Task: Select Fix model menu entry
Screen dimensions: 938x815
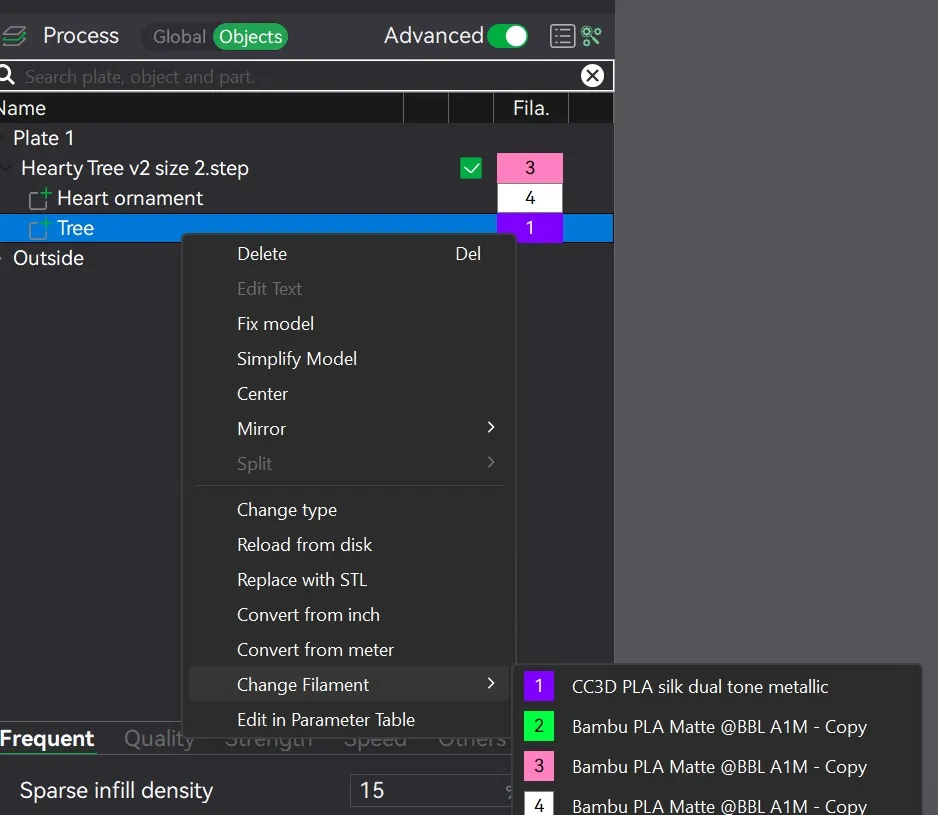Action: [x=349, y=324]
